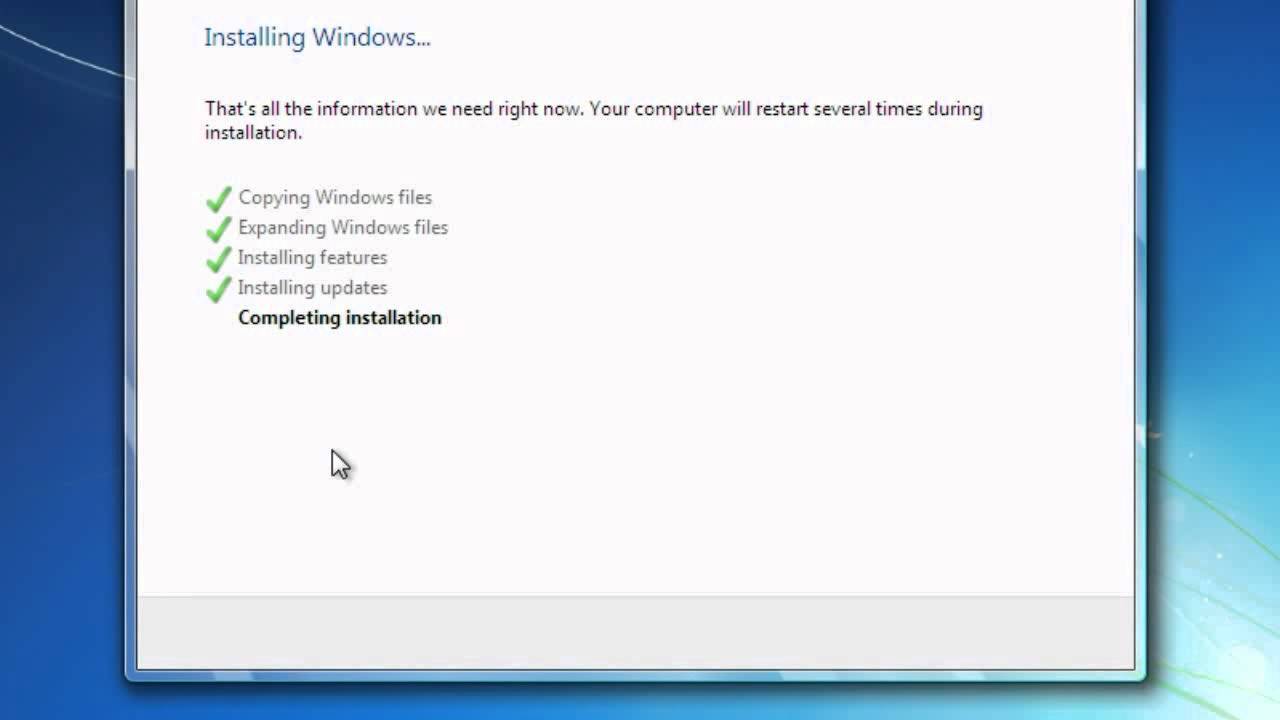This screenshot has height=720, width=1280.
Task: Click the "Installing Windows..." heading
Action: 317,37
